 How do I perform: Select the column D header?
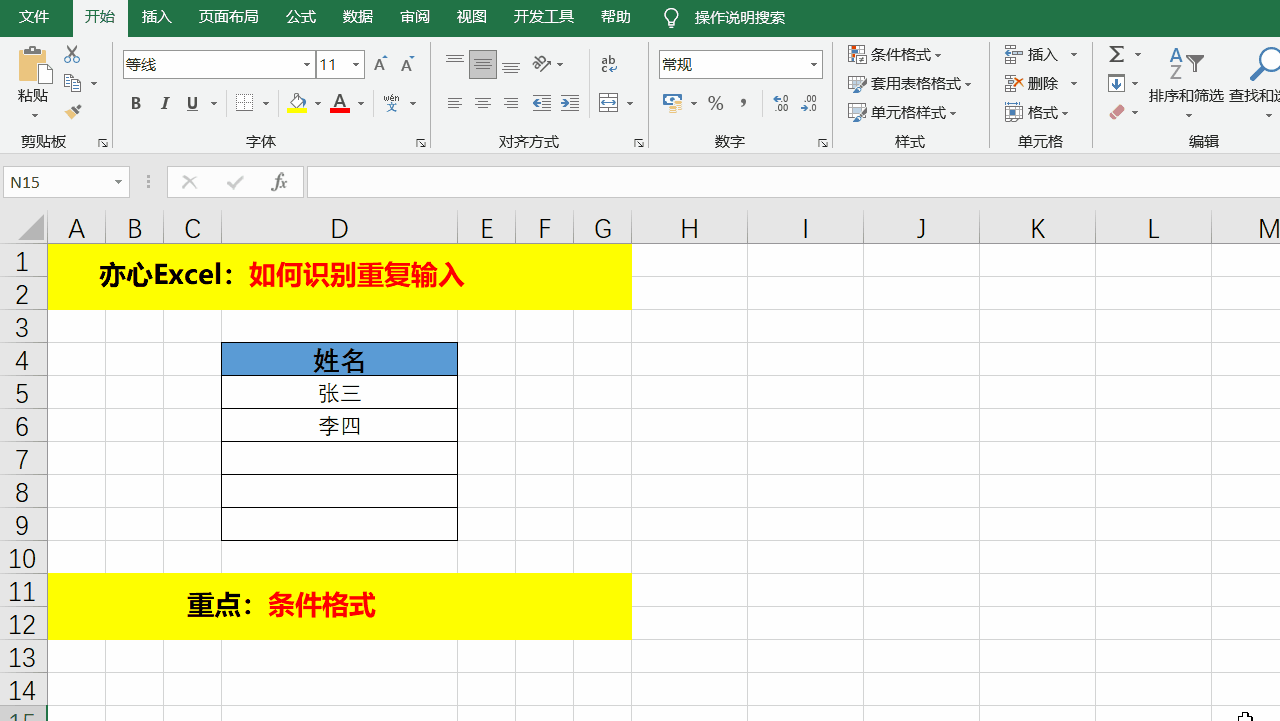pos(339,229)
